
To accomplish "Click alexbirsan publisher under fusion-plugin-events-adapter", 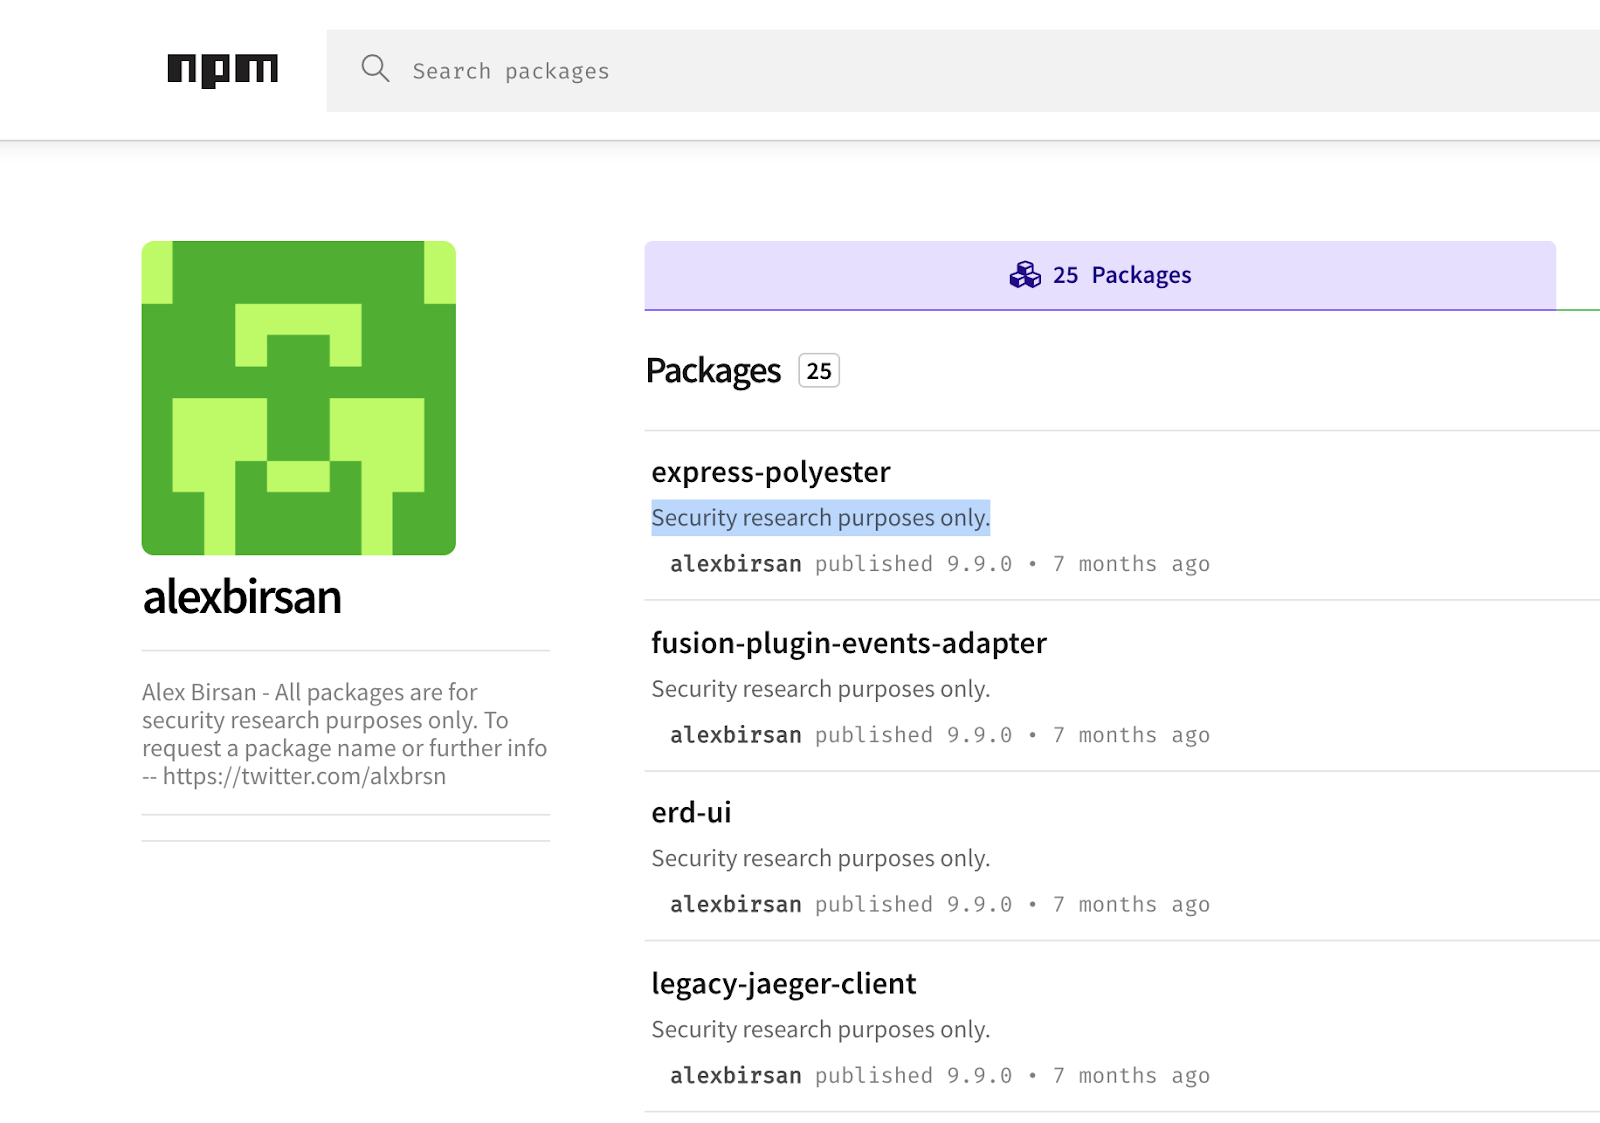I will point(735,735).
